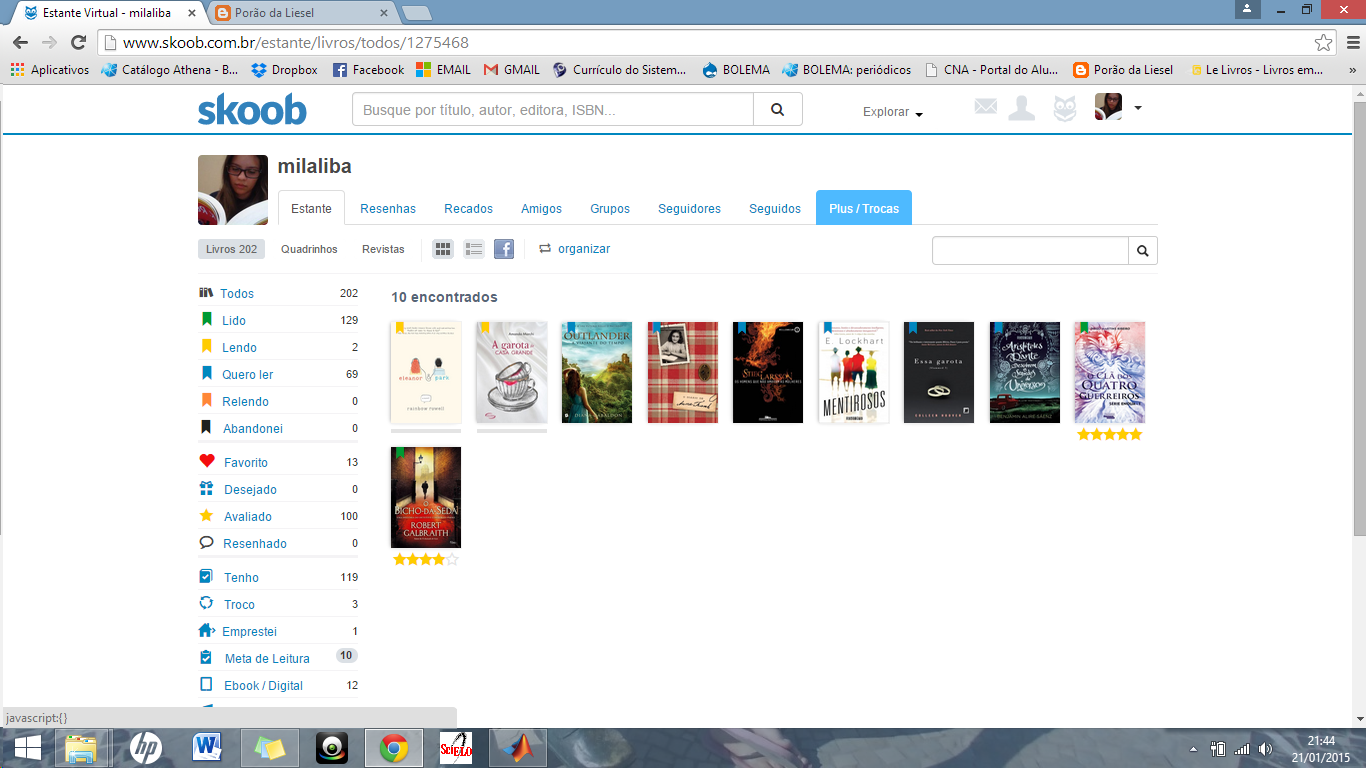
Task: Click the milaliba profile picture
Action: (233, 190)
